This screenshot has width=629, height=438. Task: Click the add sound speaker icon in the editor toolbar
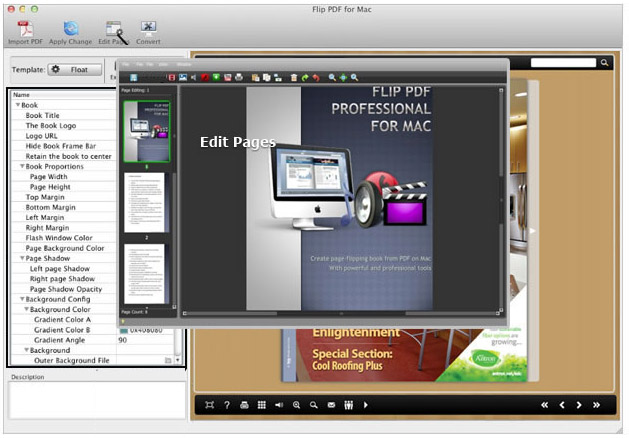(194, 77)
